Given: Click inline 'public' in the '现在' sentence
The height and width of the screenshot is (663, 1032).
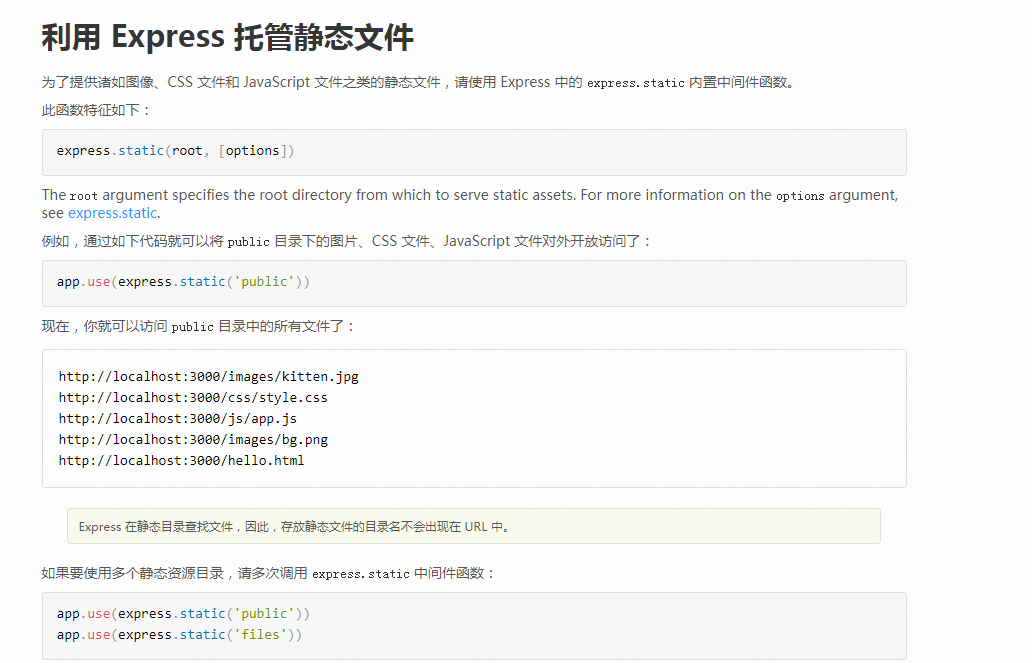Looking at the screenshot, I should point(192,327).
